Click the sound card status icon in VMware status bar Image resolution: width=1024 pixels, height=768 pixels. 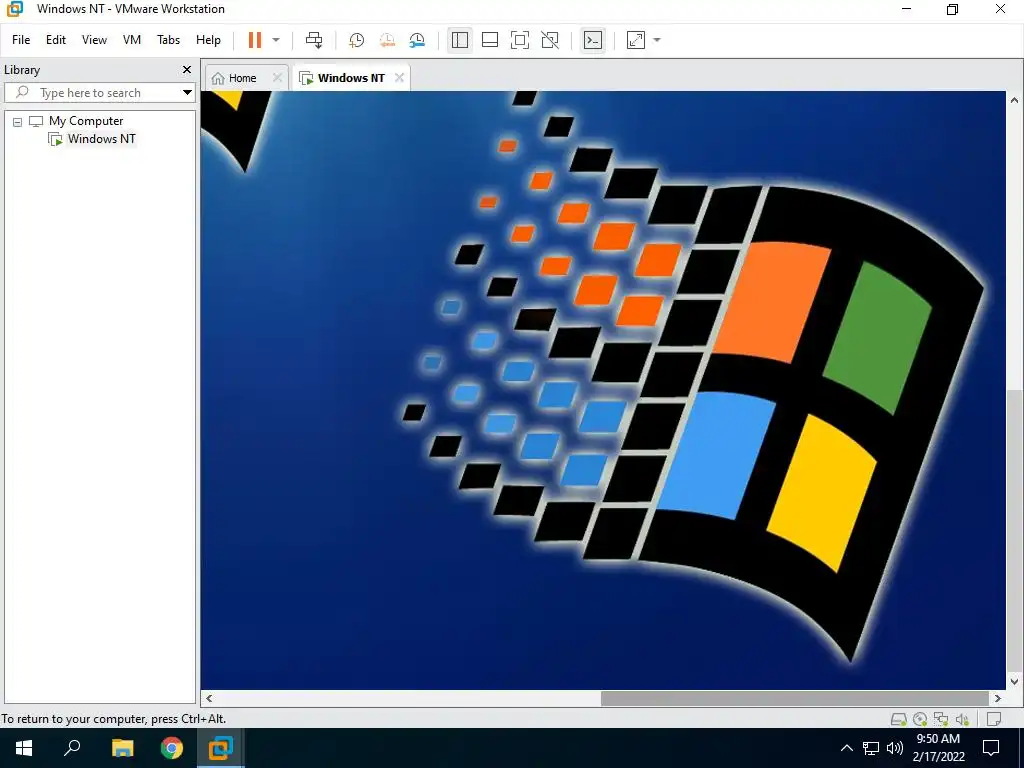click(x=962, y=719)
